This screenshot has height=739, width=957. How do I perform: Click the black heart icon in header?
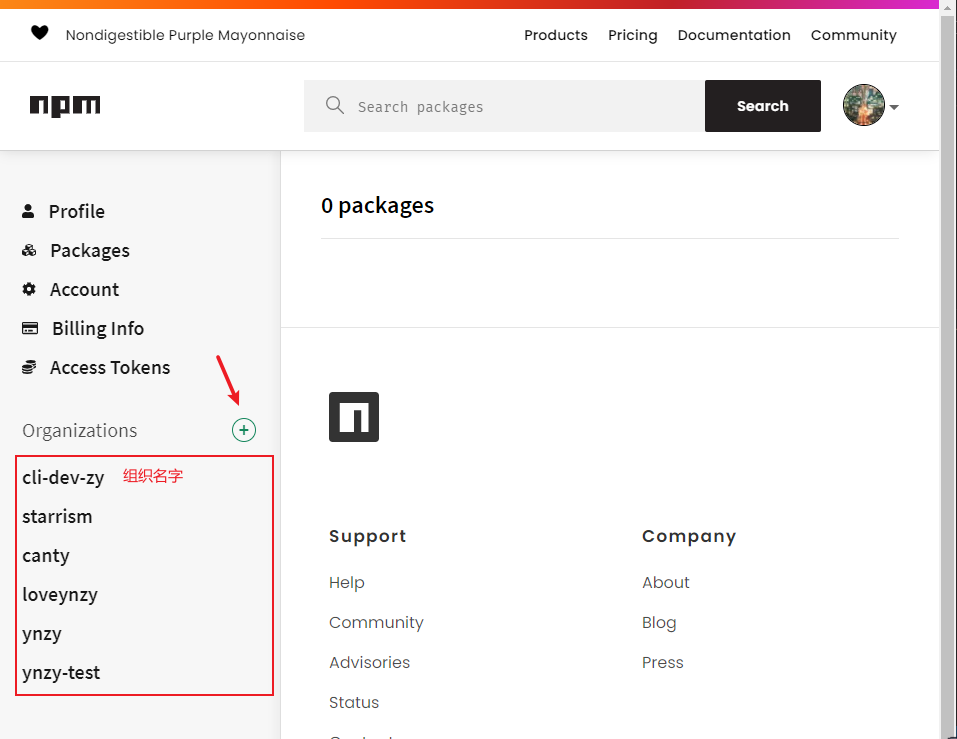pyautogui.click(x=40, y=32)
